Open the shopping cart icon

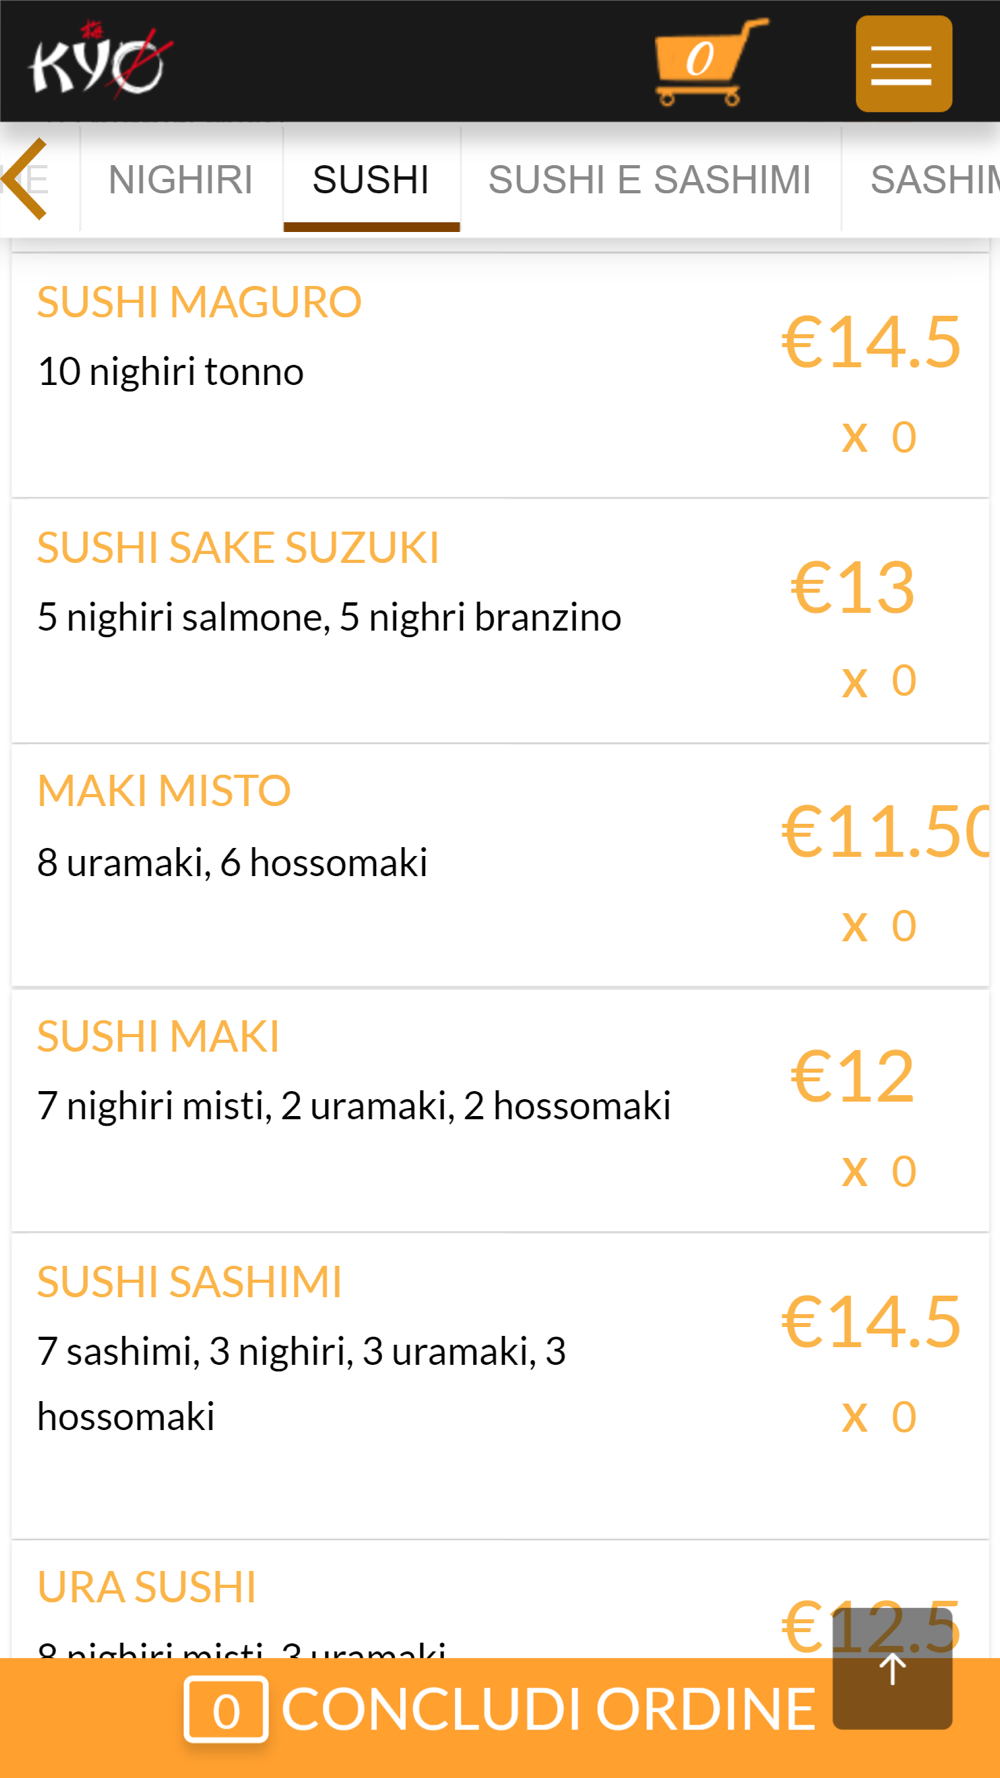point(711,63)
